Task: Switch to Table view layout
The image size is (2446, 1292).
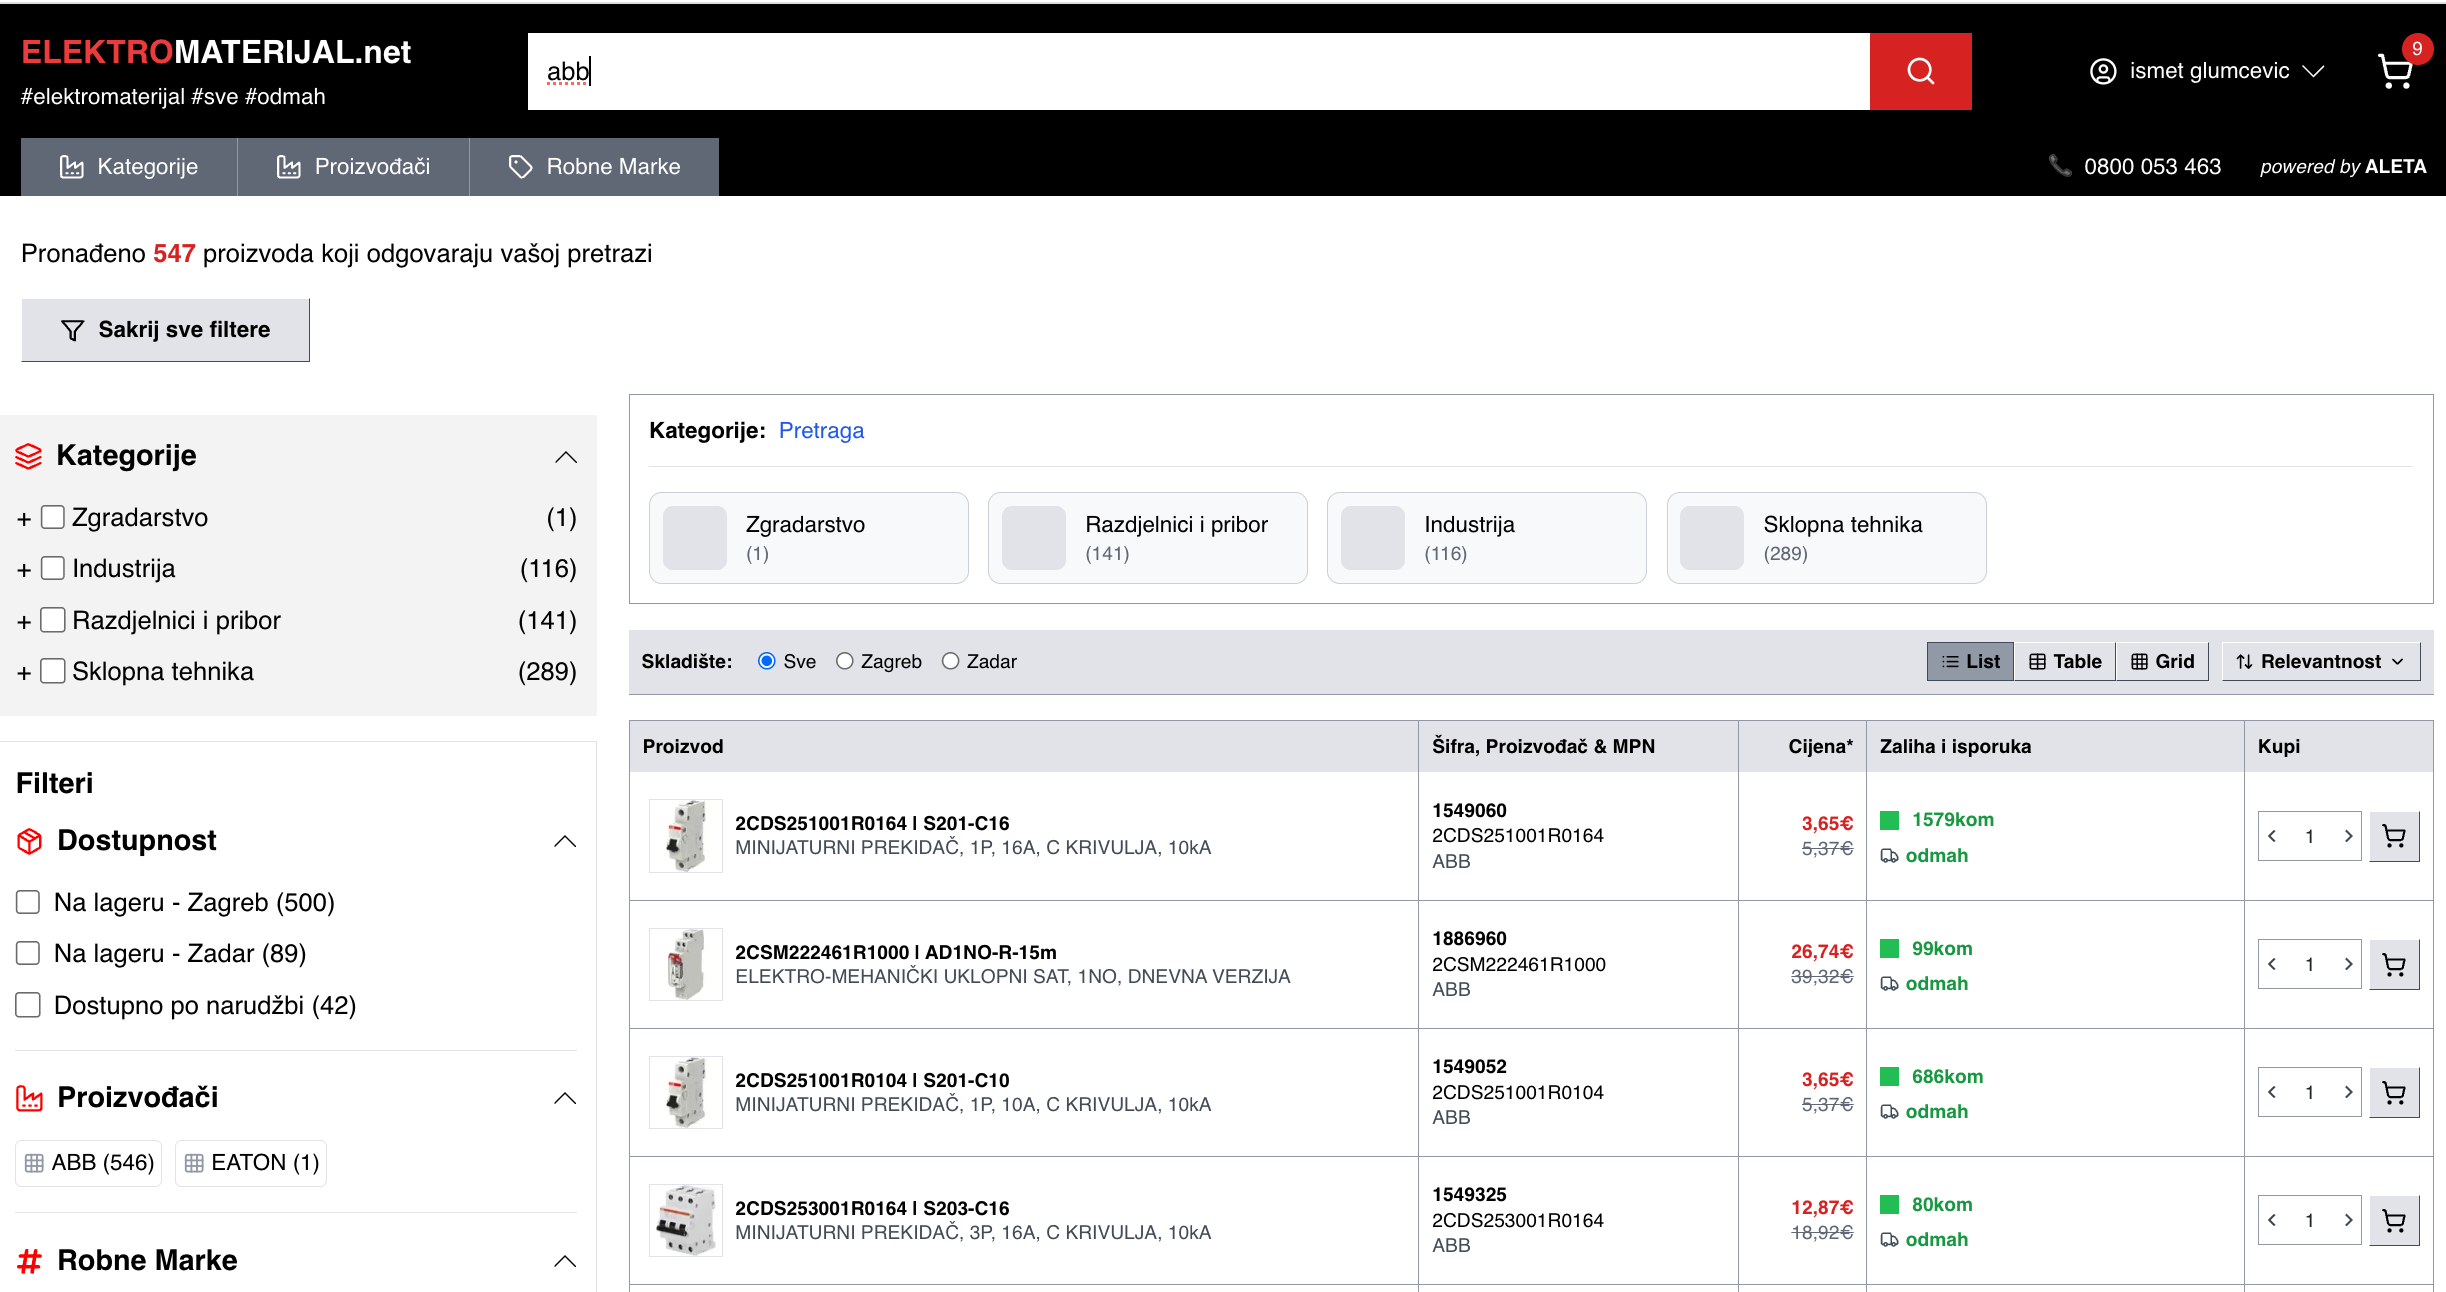Action: [2065, 661]
